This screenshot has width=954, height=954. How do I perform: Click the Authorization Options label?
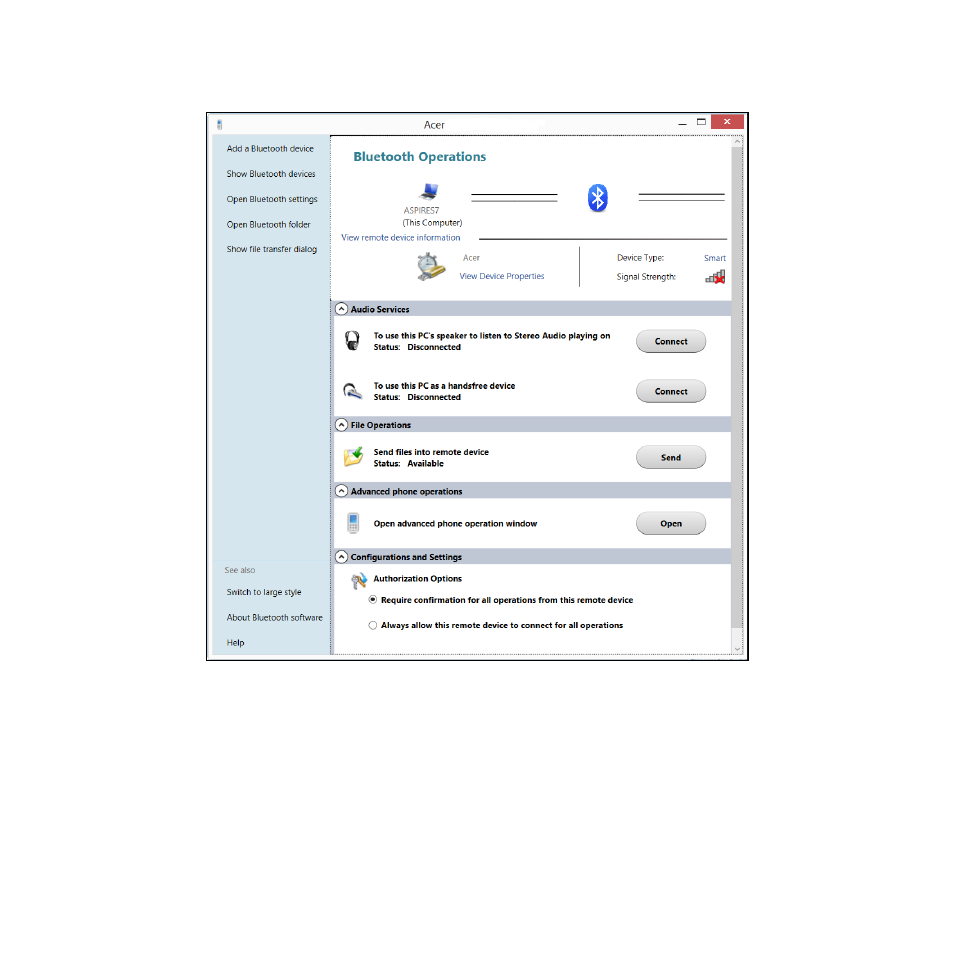point(417,579)
